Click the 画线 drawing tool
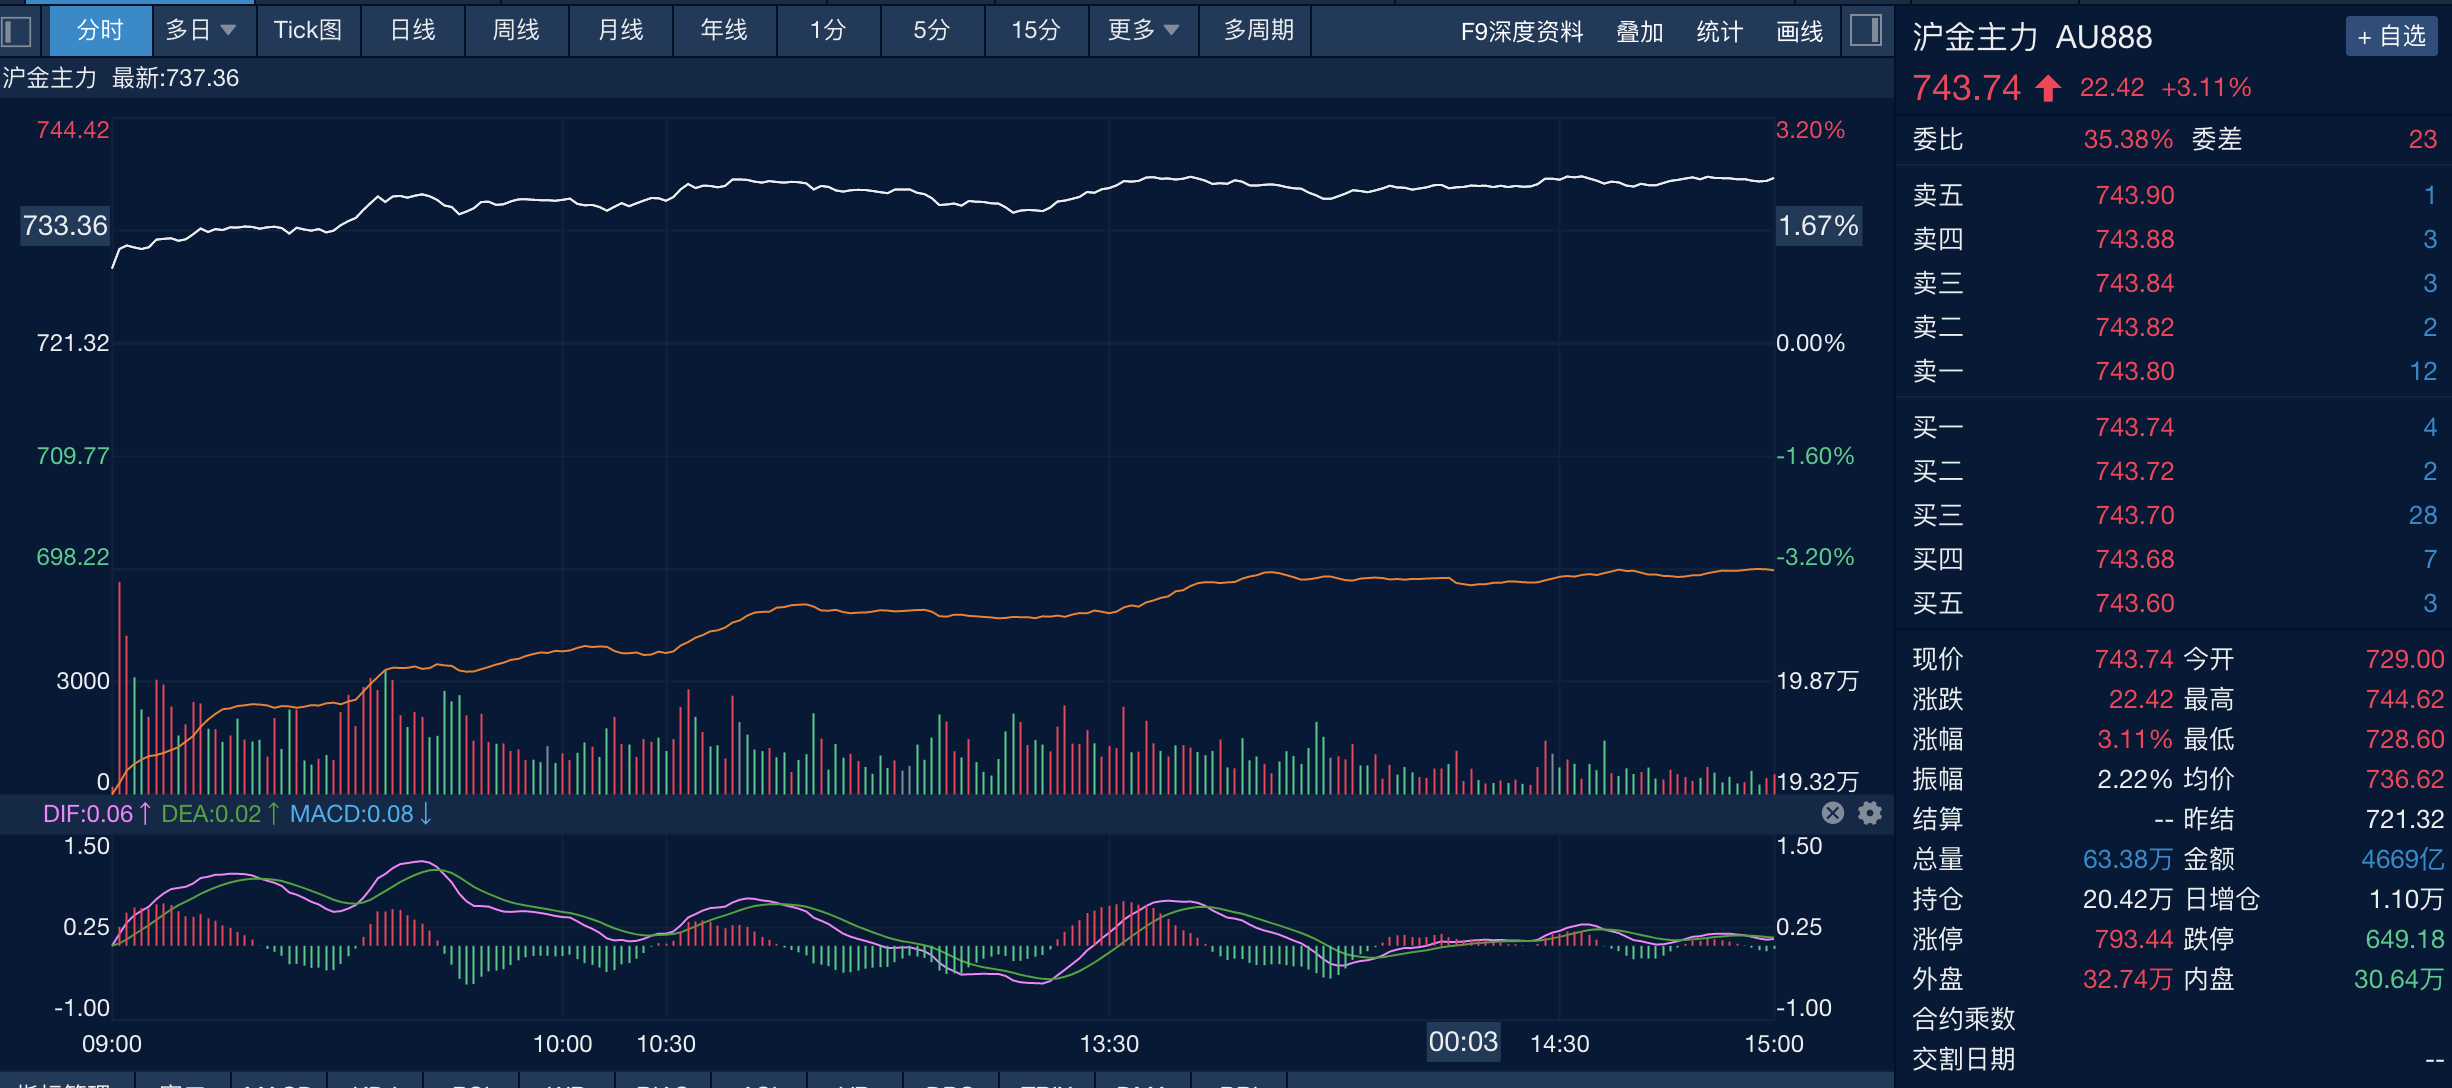 [x=1799, y=32]
